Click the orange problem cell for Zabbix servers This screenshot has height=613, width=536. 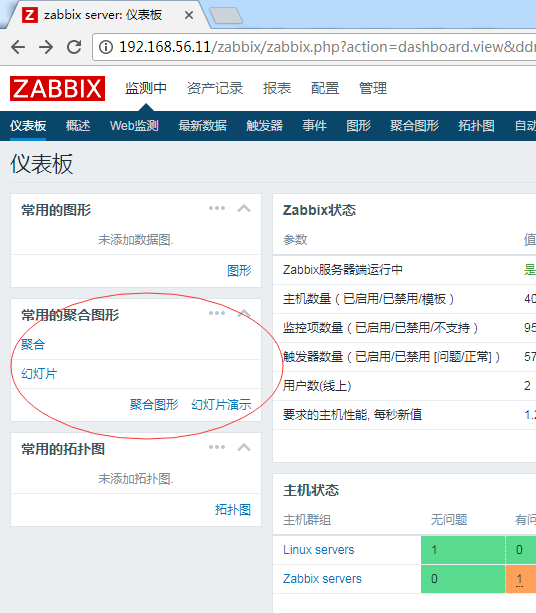[521, 579]
